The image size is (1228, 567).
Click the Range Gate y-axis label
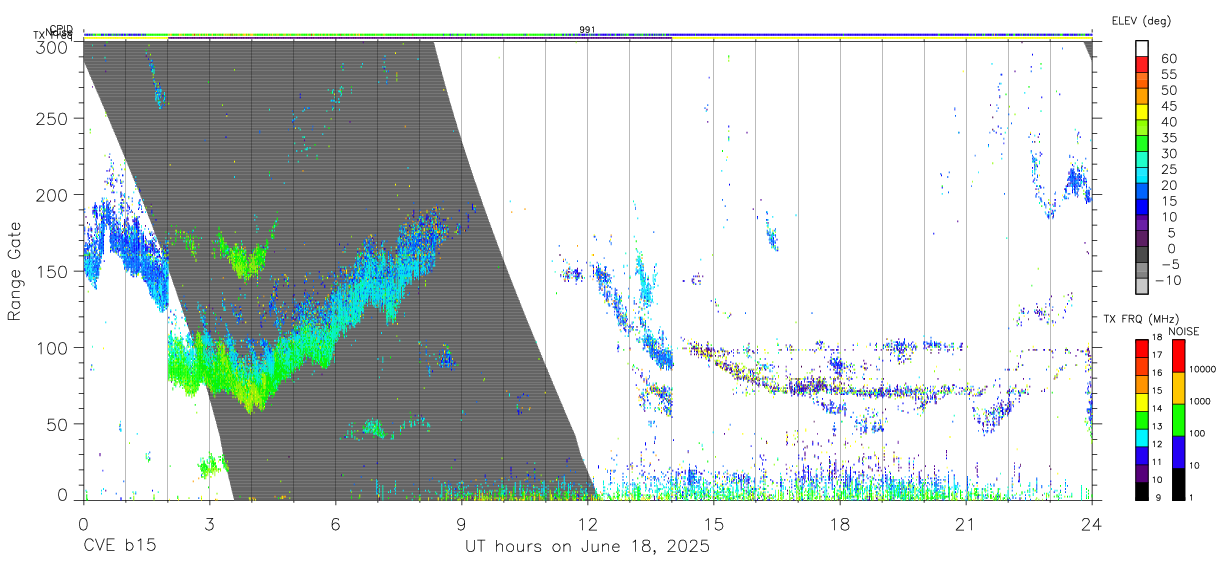click(x=15, y=269)
